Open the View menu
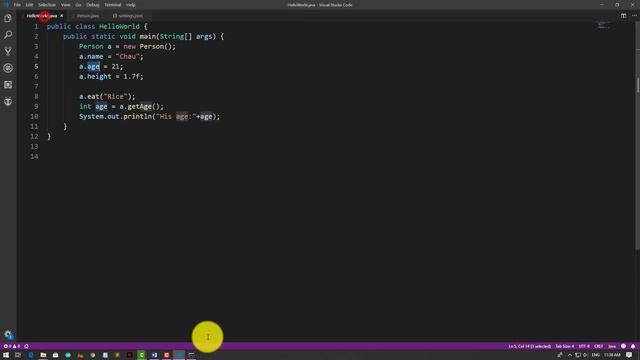Image resolution: width=640 pixels, height=360 pixels. pos(65,5)
